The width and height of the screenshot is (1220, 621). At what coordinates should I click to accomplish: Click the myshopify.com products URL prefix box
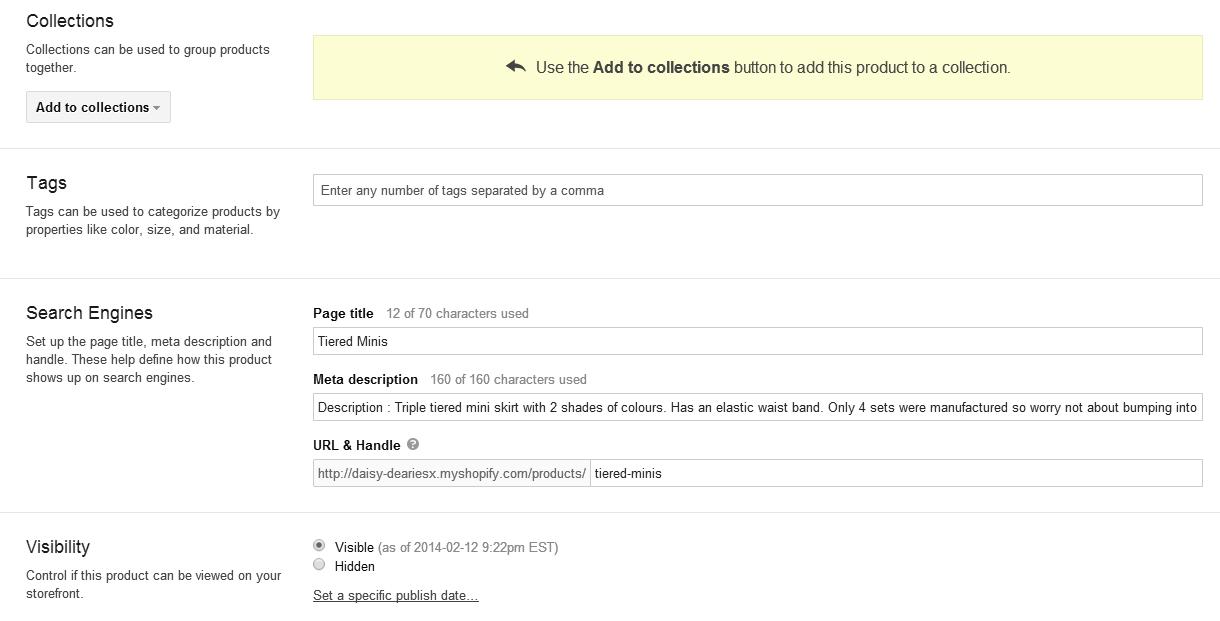click(x=452, y=473)
